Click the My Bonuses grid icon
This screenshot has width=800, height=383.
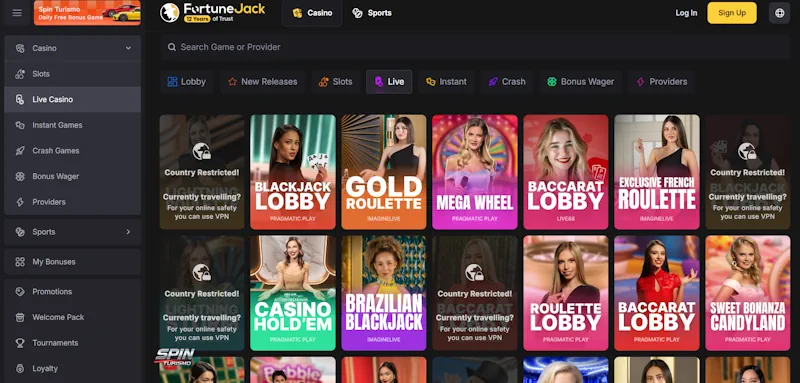20,262
